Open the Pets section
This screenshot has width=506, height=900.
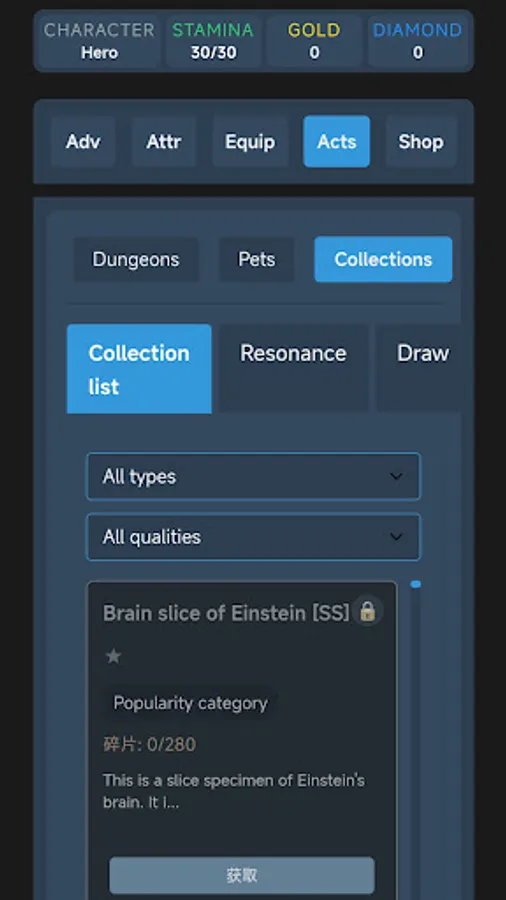click(x=256, y=259)
